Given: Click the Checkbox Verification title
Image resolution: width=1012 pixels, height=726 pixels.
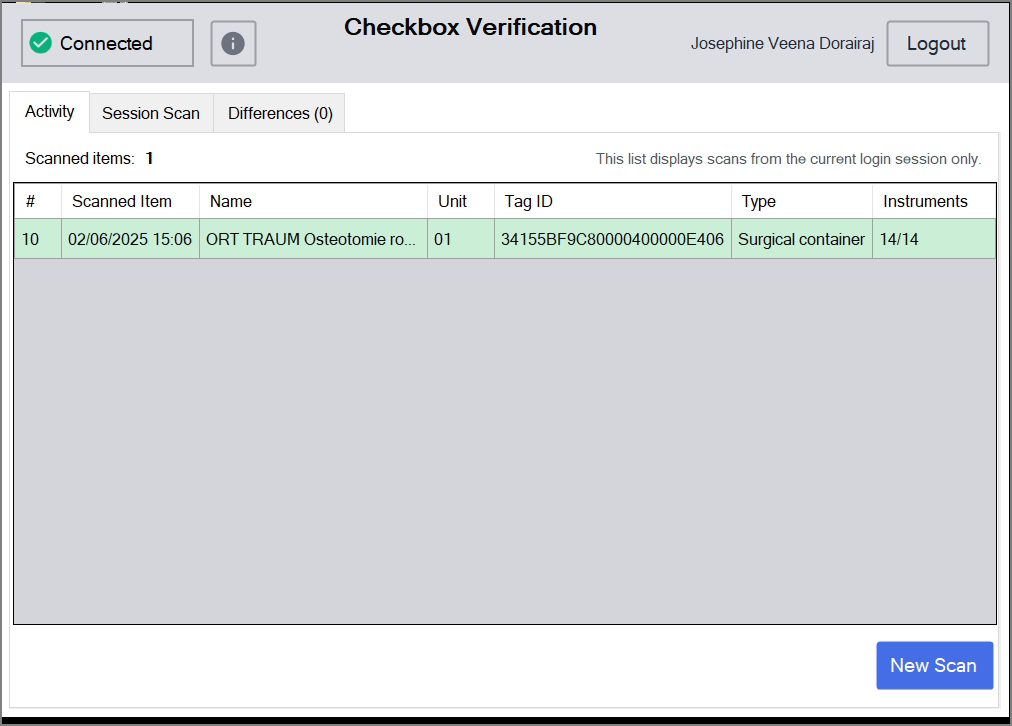Looking at the screenshot, I should pos(471,27).
